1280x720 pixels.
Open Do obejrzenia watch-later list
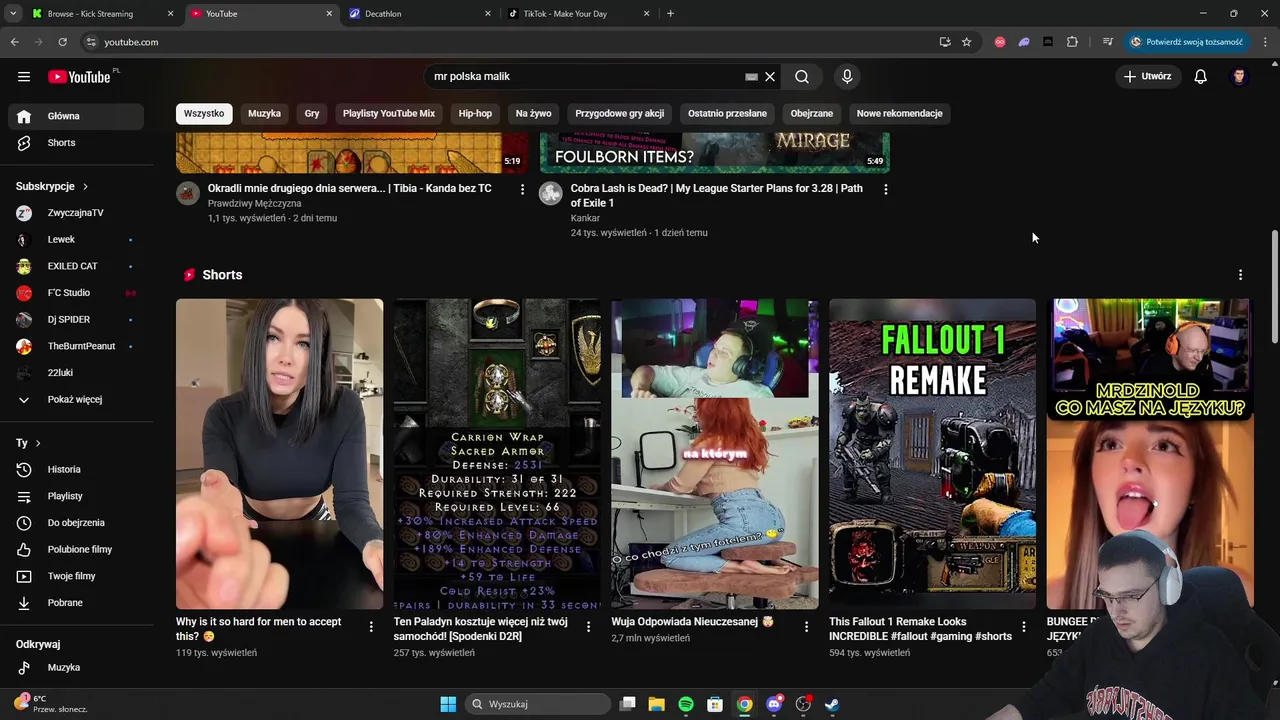pos(76,523)
